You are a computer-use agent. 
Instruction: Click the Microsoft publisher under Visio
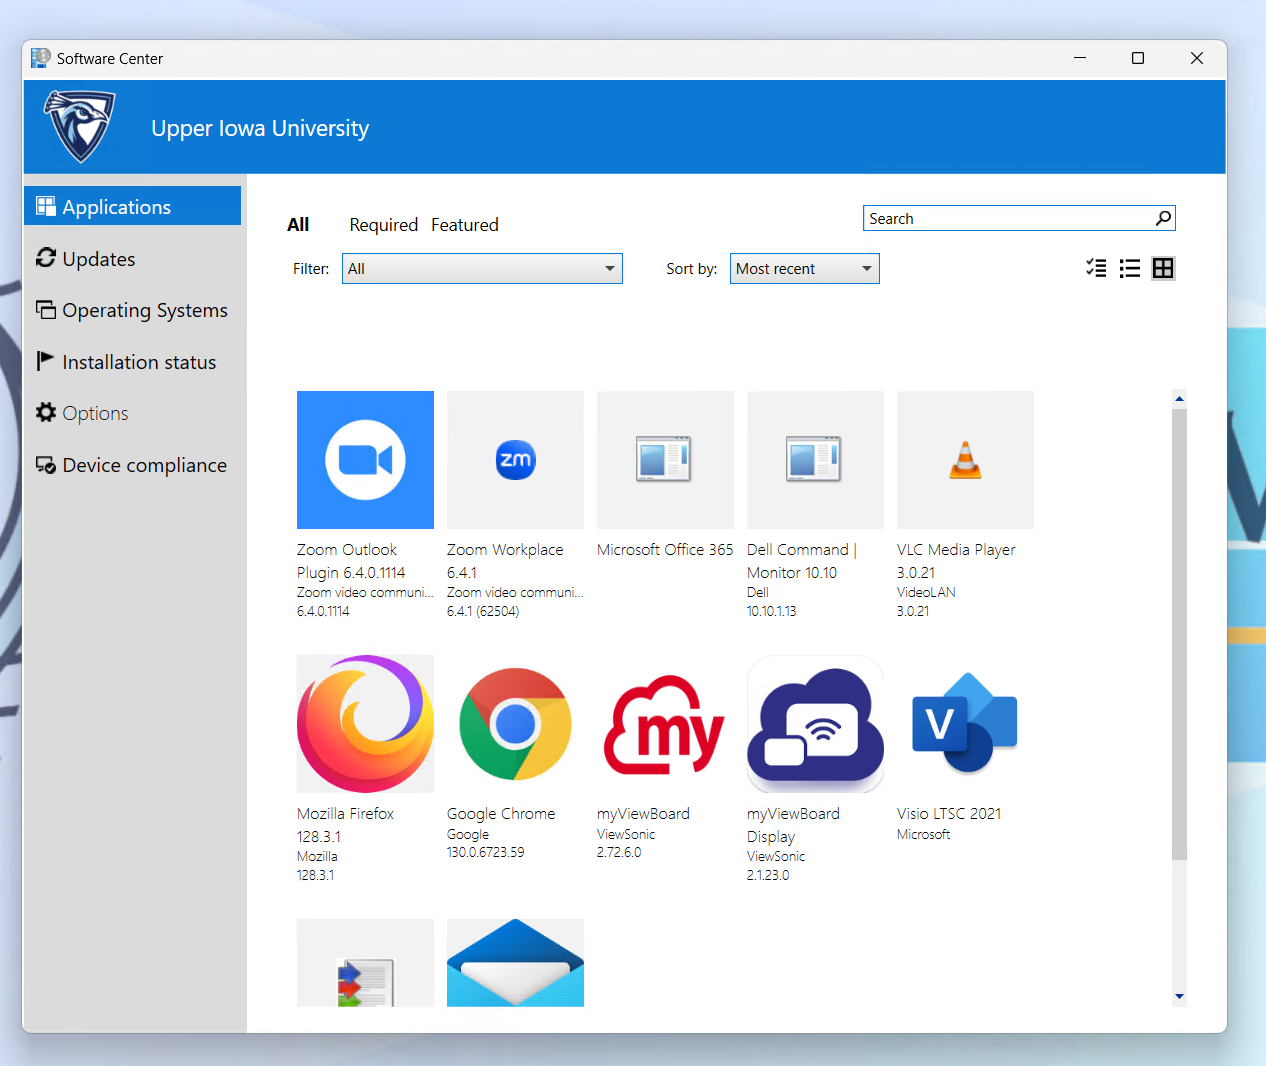[x=923, y=834]
